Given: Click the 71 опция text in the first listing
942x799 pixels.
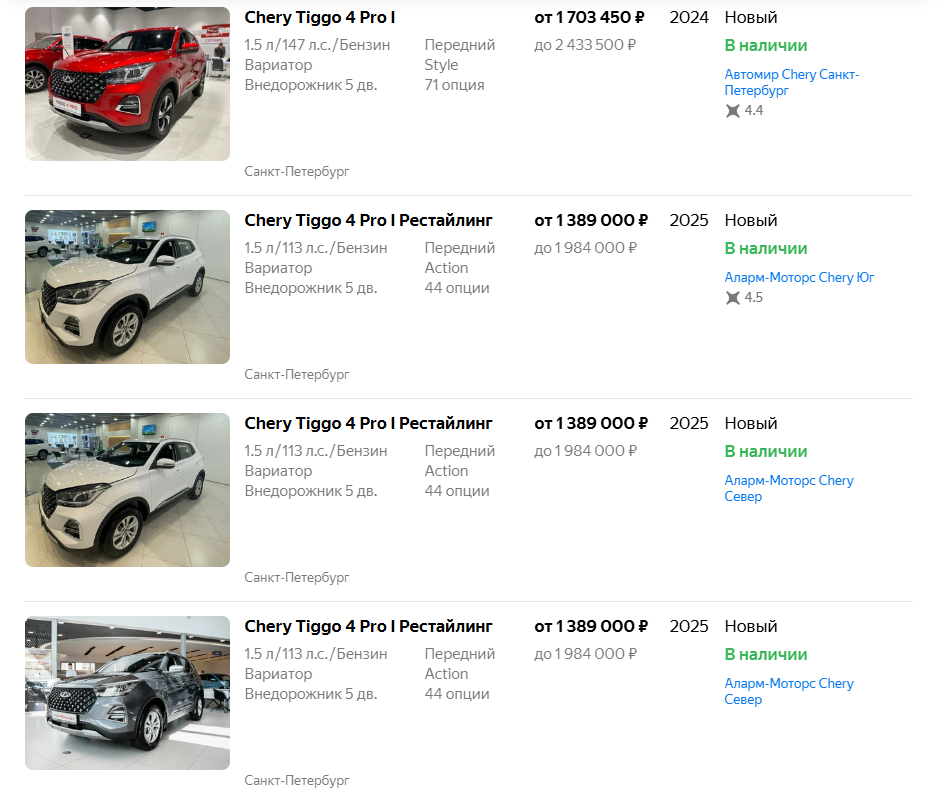Looking at the screenshot, I should (454, 85).
